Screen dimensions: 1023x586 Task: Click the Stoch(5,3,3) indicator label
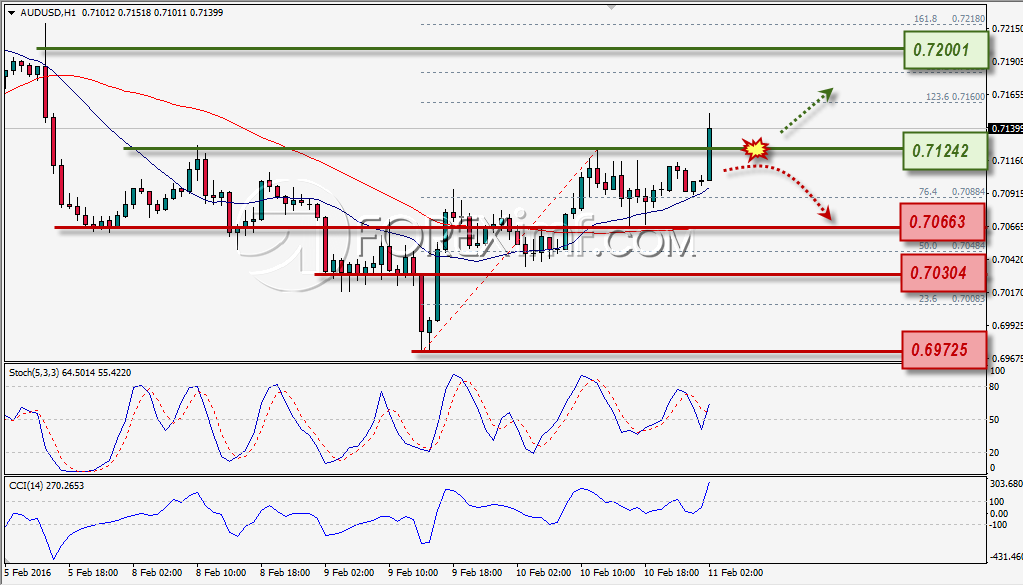pos(34,373)
